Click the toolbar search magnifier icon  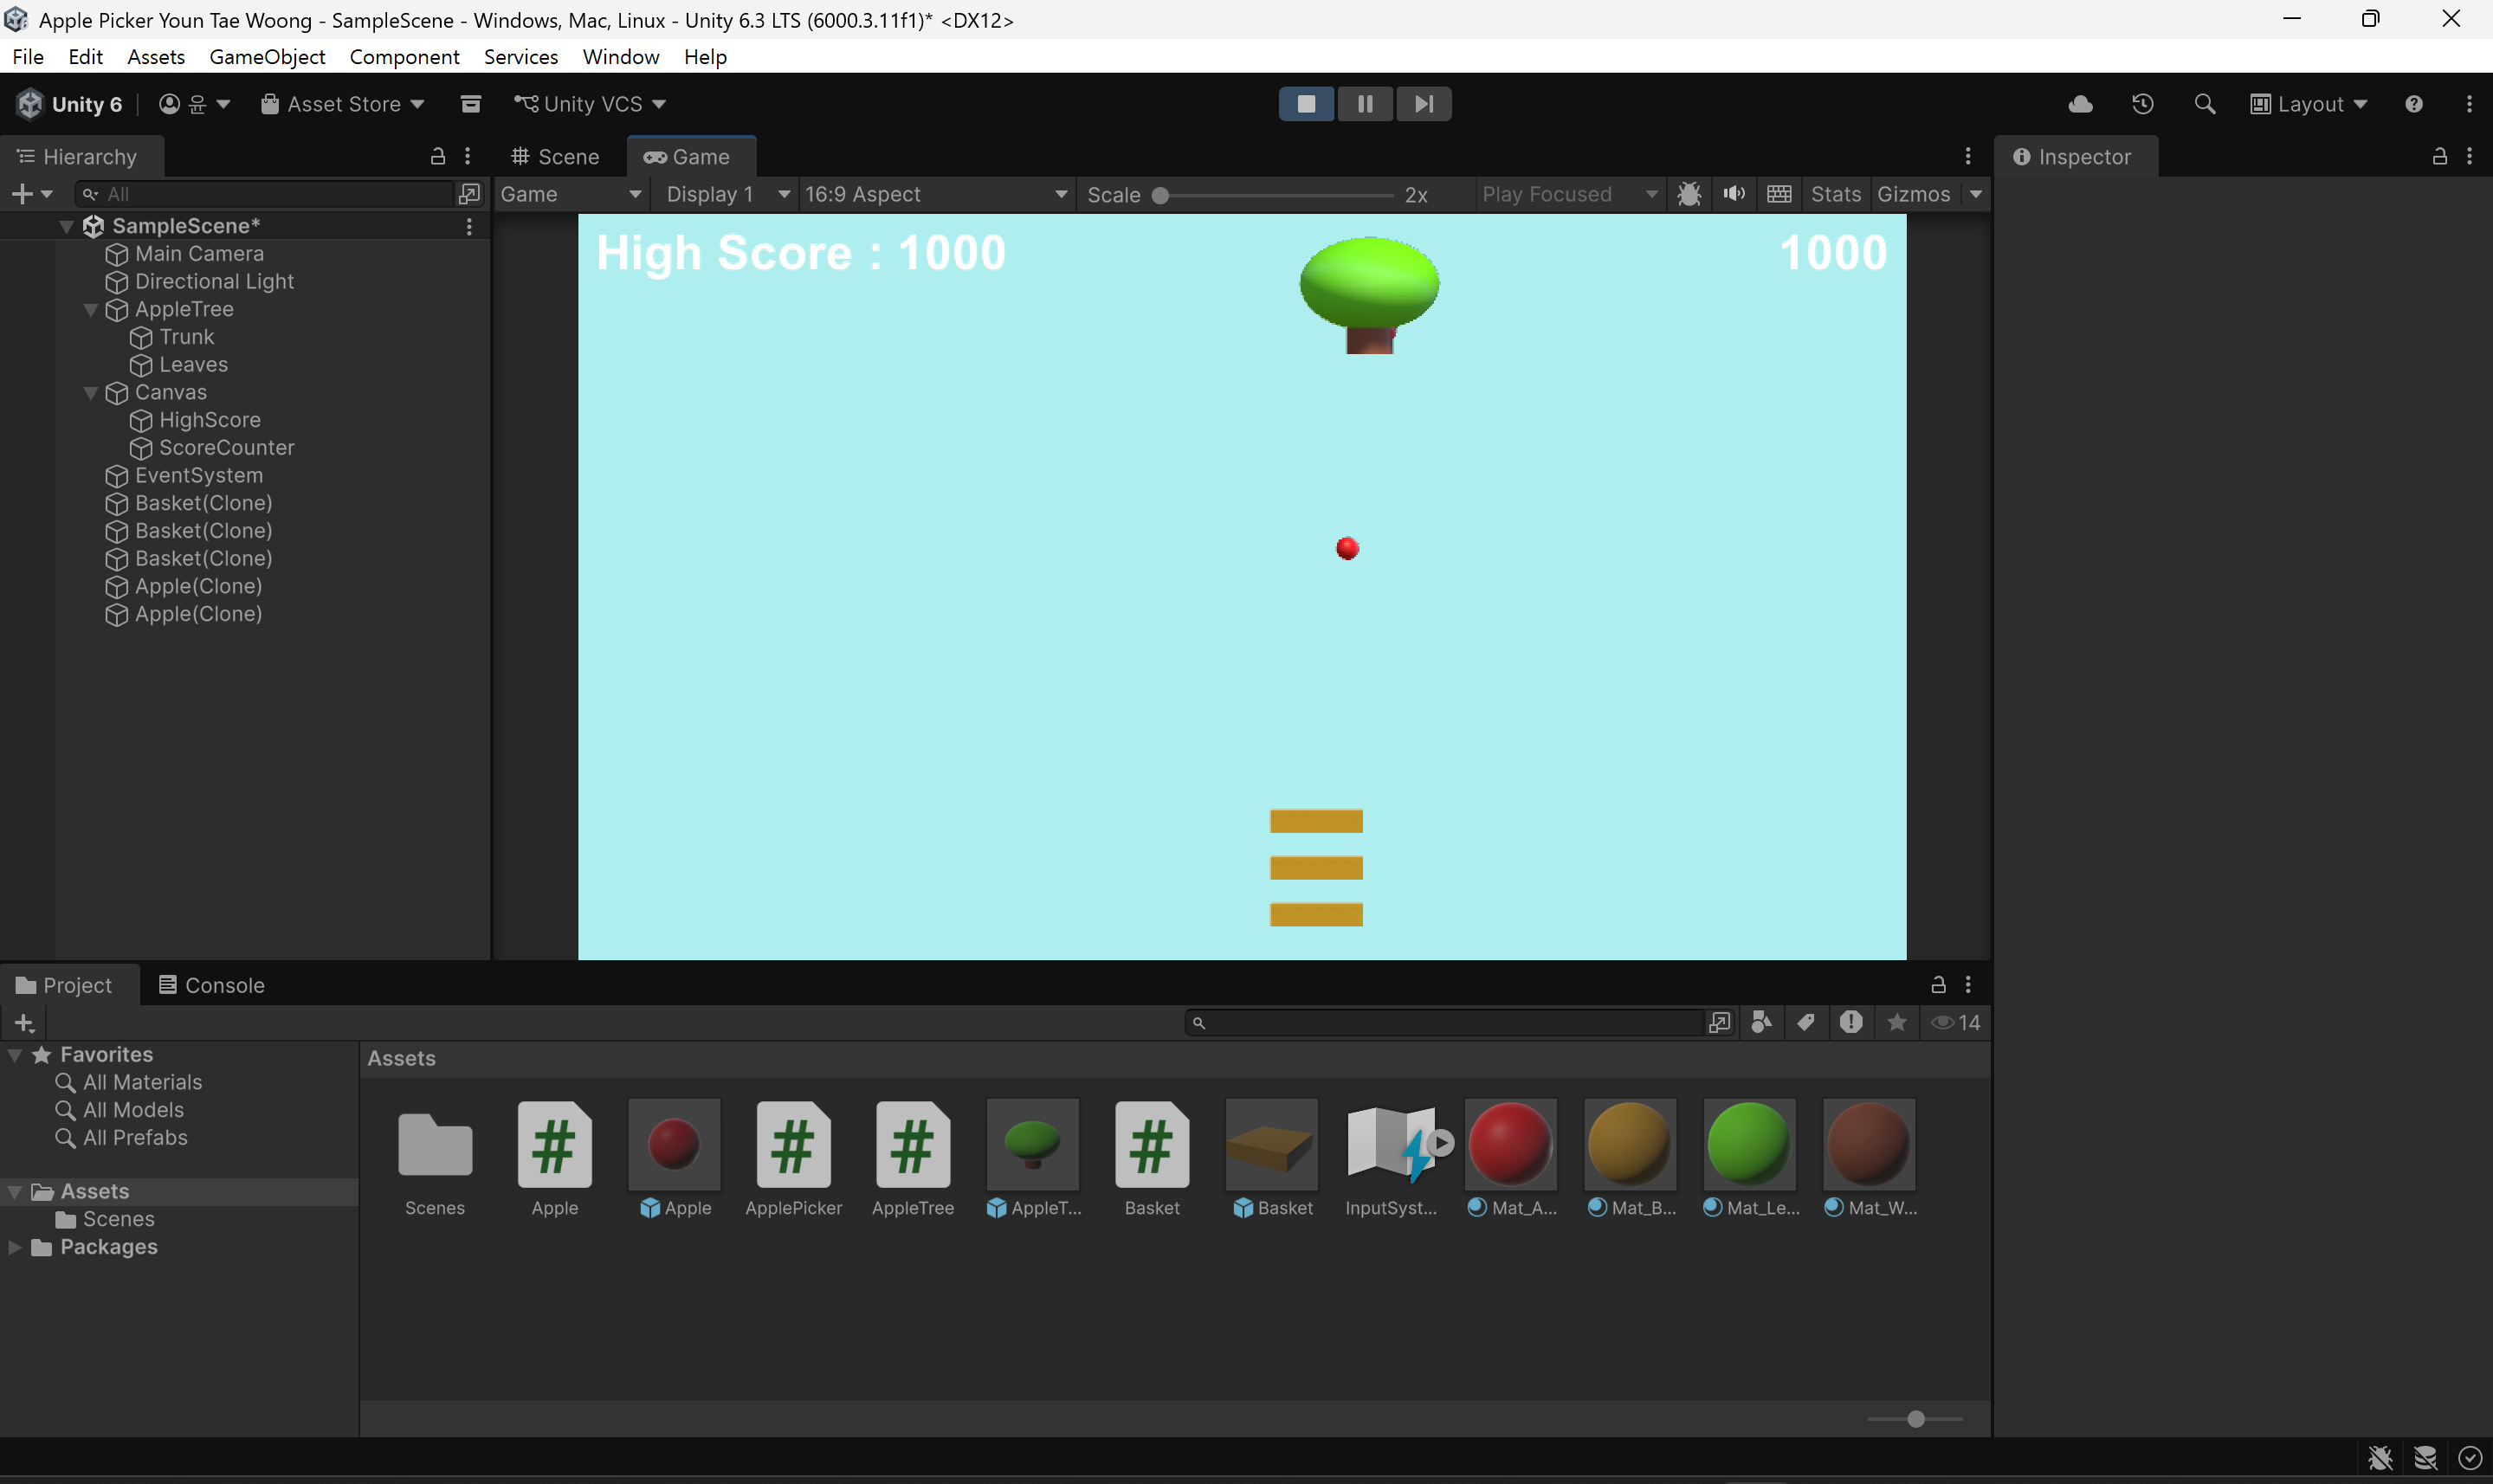(2204, 104)
